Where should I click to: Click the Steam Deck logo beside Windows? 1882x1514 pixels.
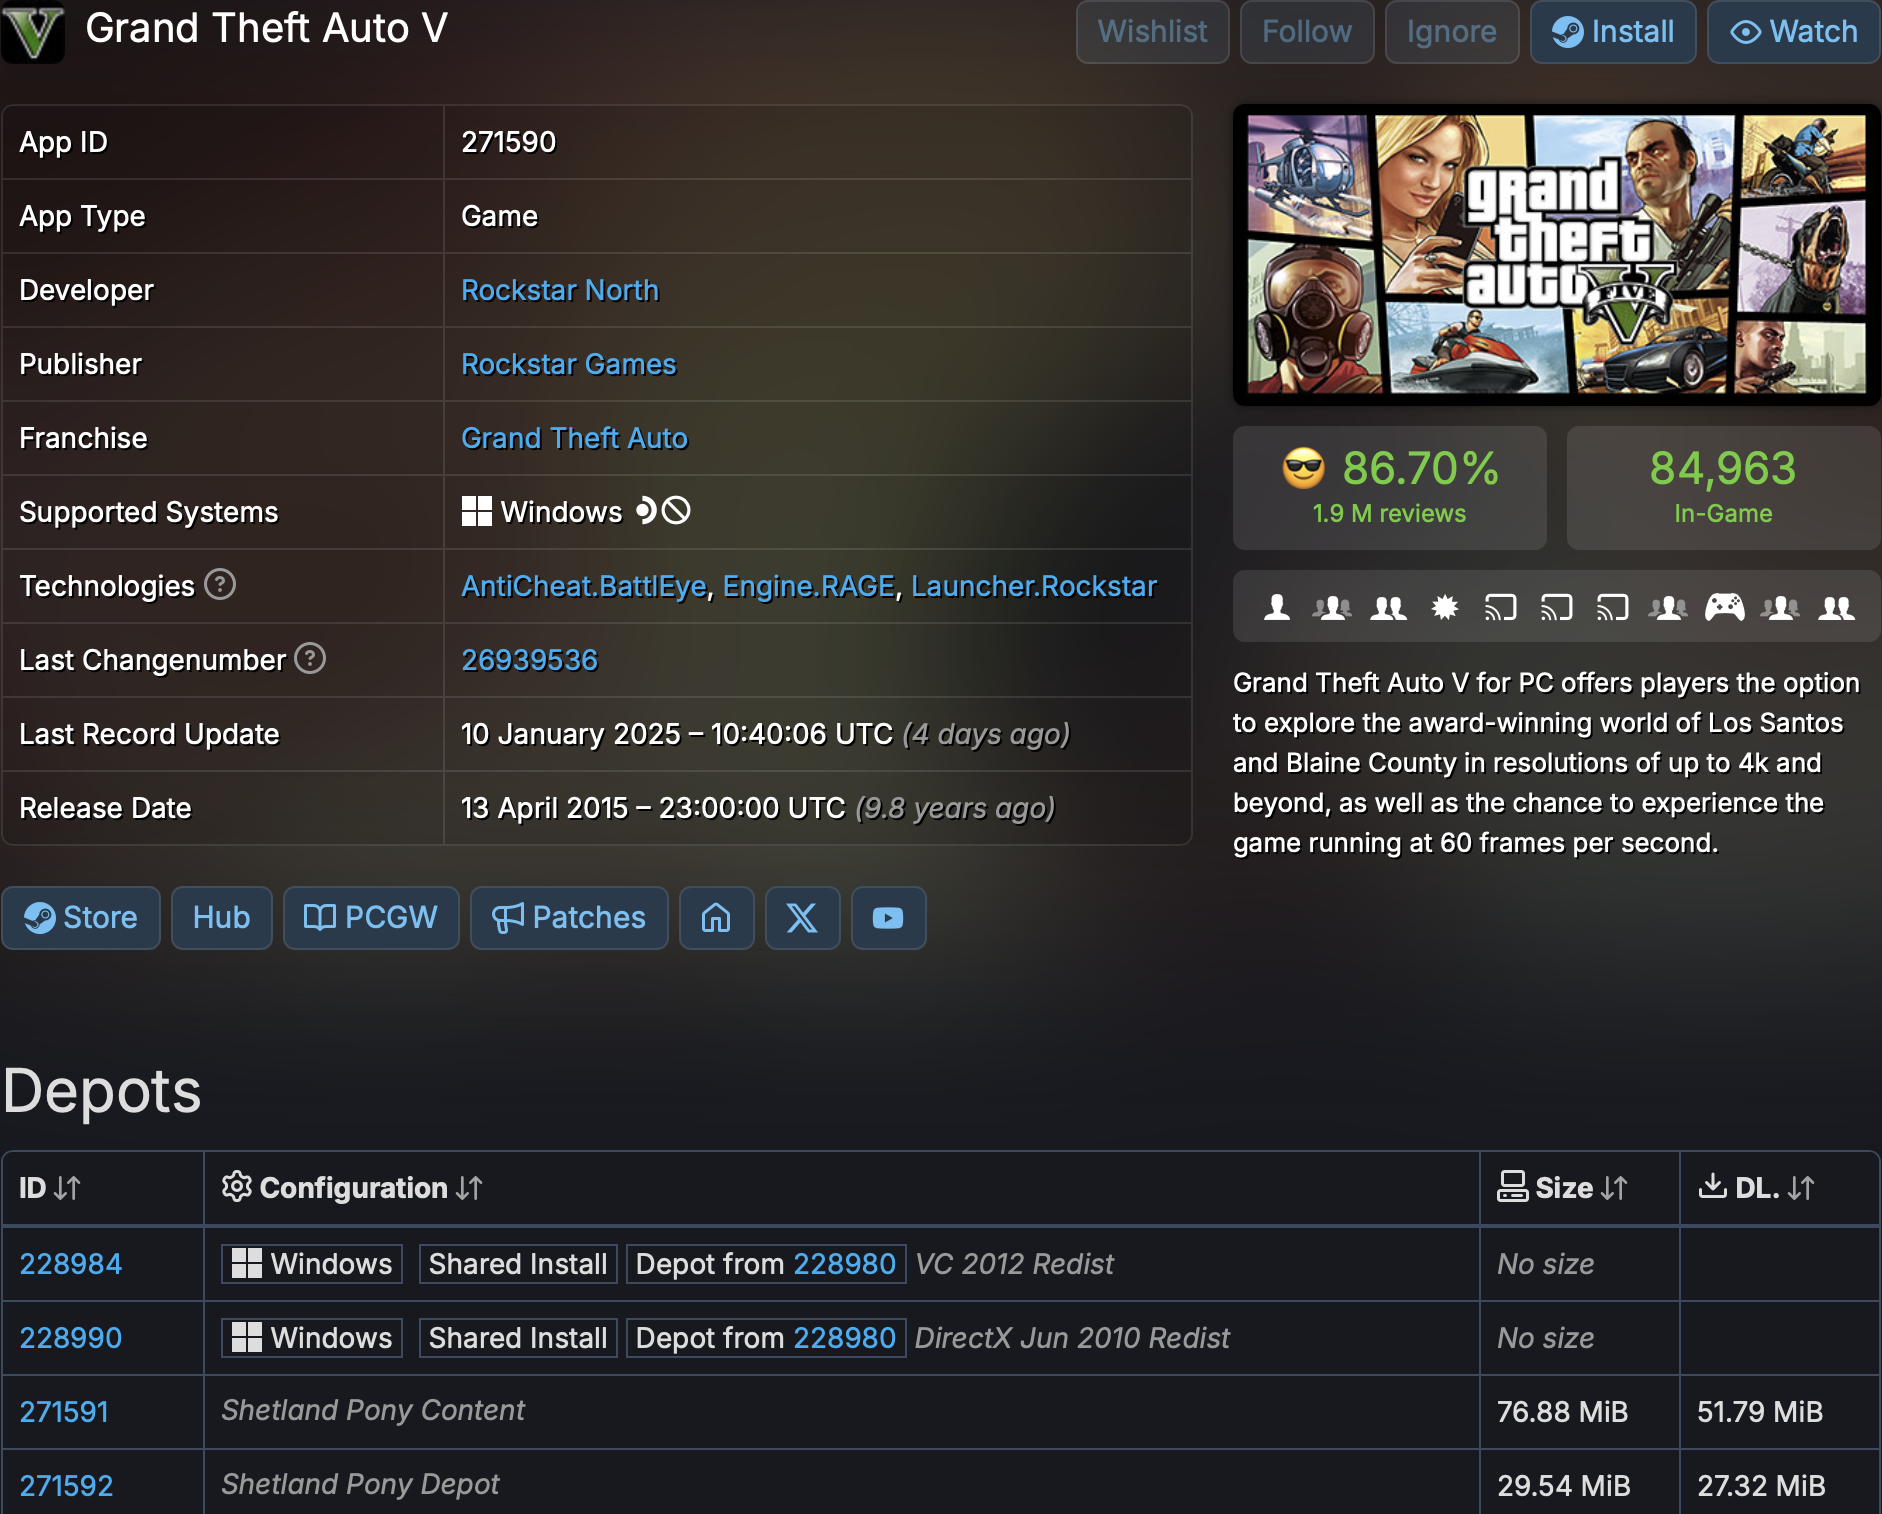tap(646, 511)
